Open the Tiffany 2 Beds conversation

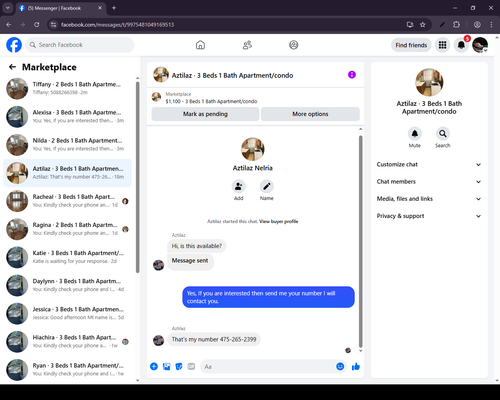pyautogui.click(x=67, y=88)
